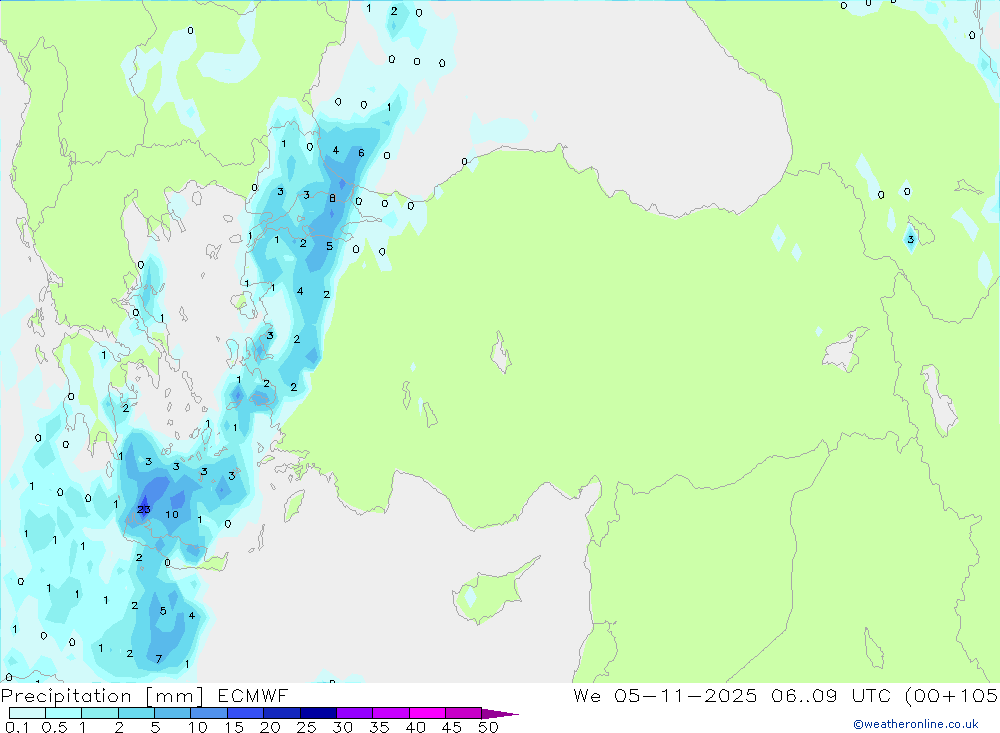Click the '6' precipitation value on the map

pyautogui.click(x=361, y=153)
